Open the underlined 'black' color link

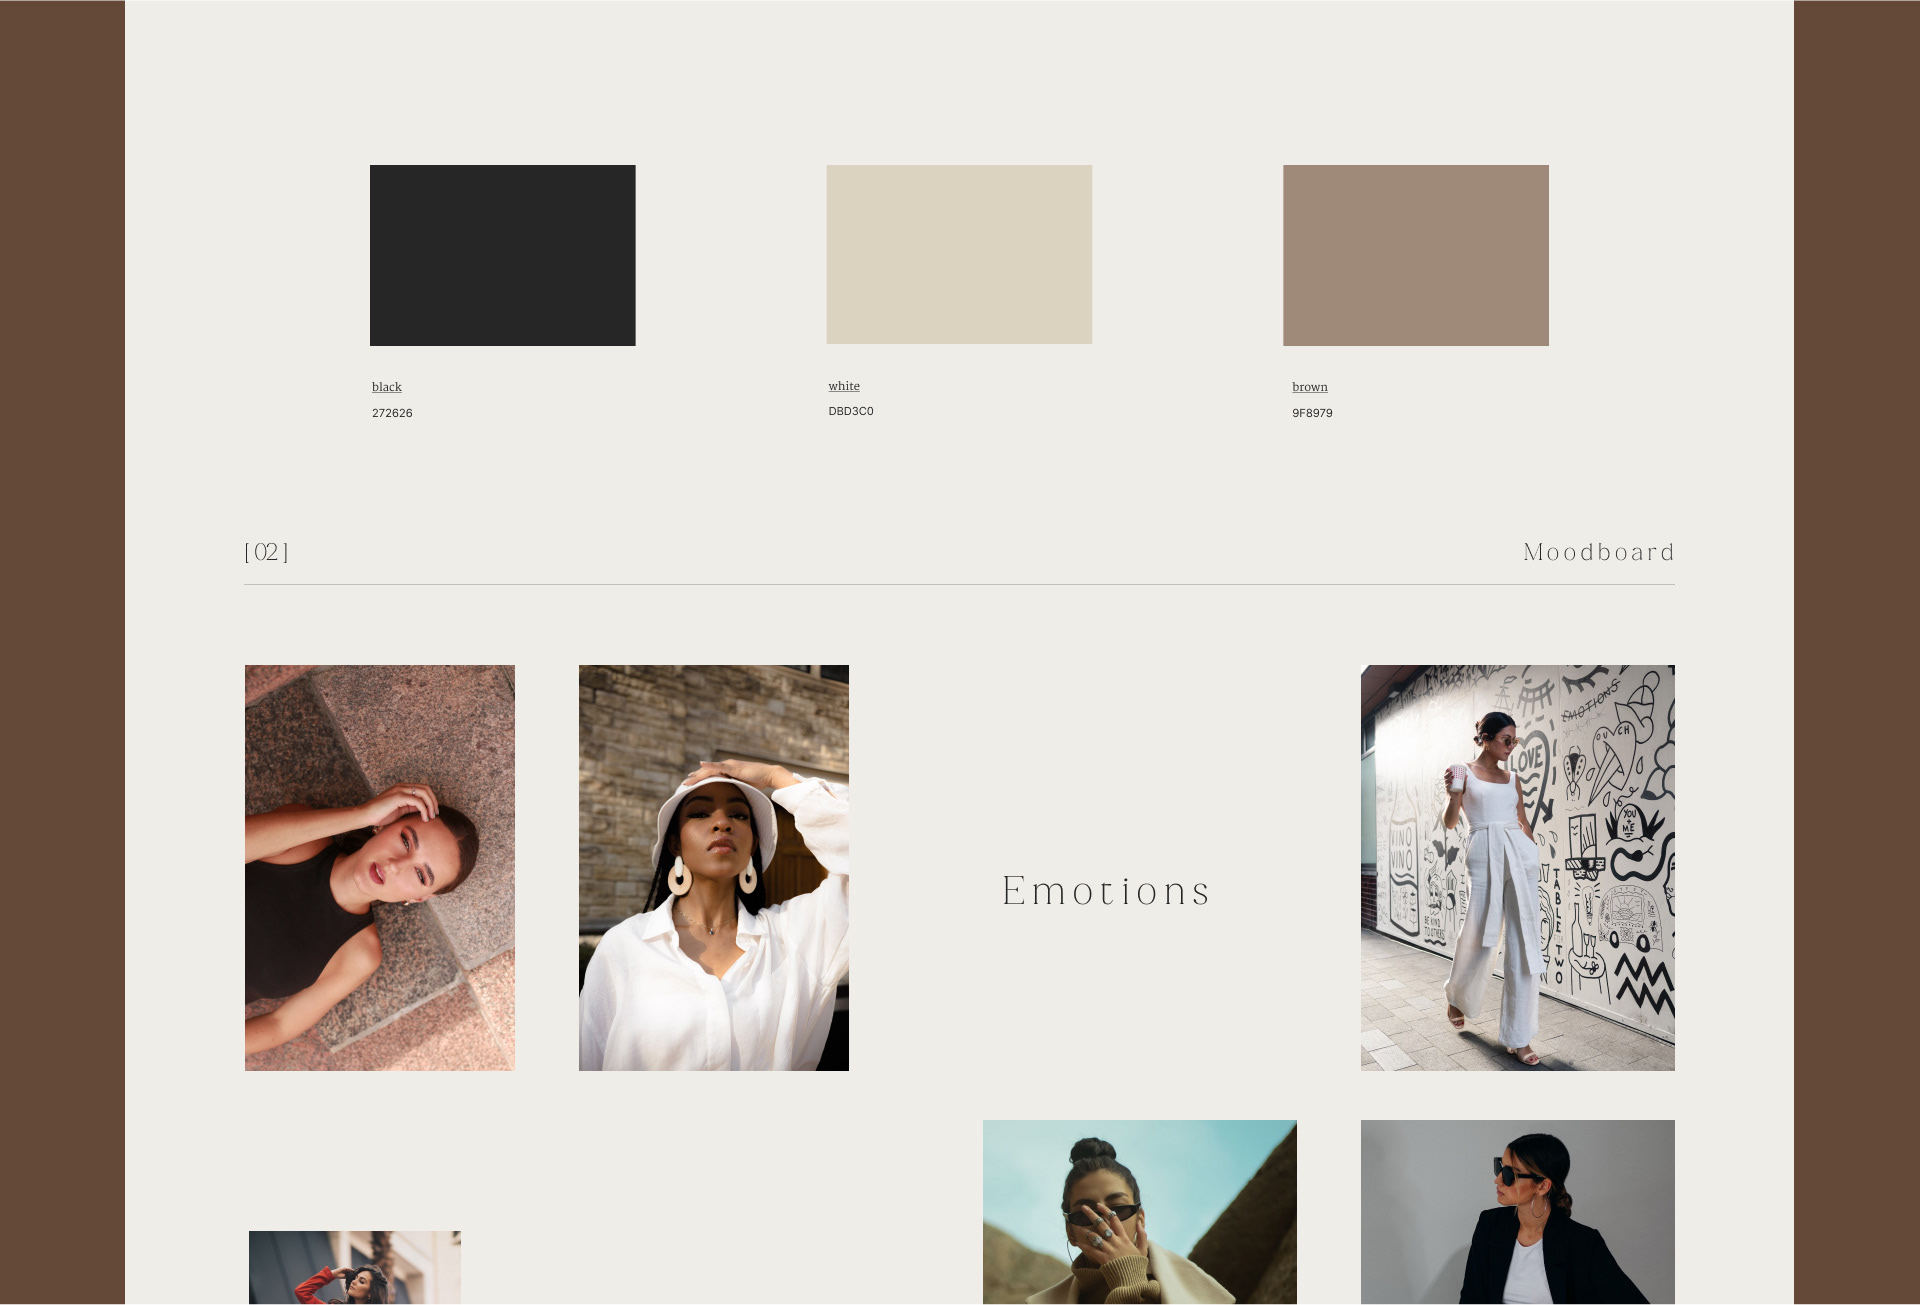click(x=386, y=387)
